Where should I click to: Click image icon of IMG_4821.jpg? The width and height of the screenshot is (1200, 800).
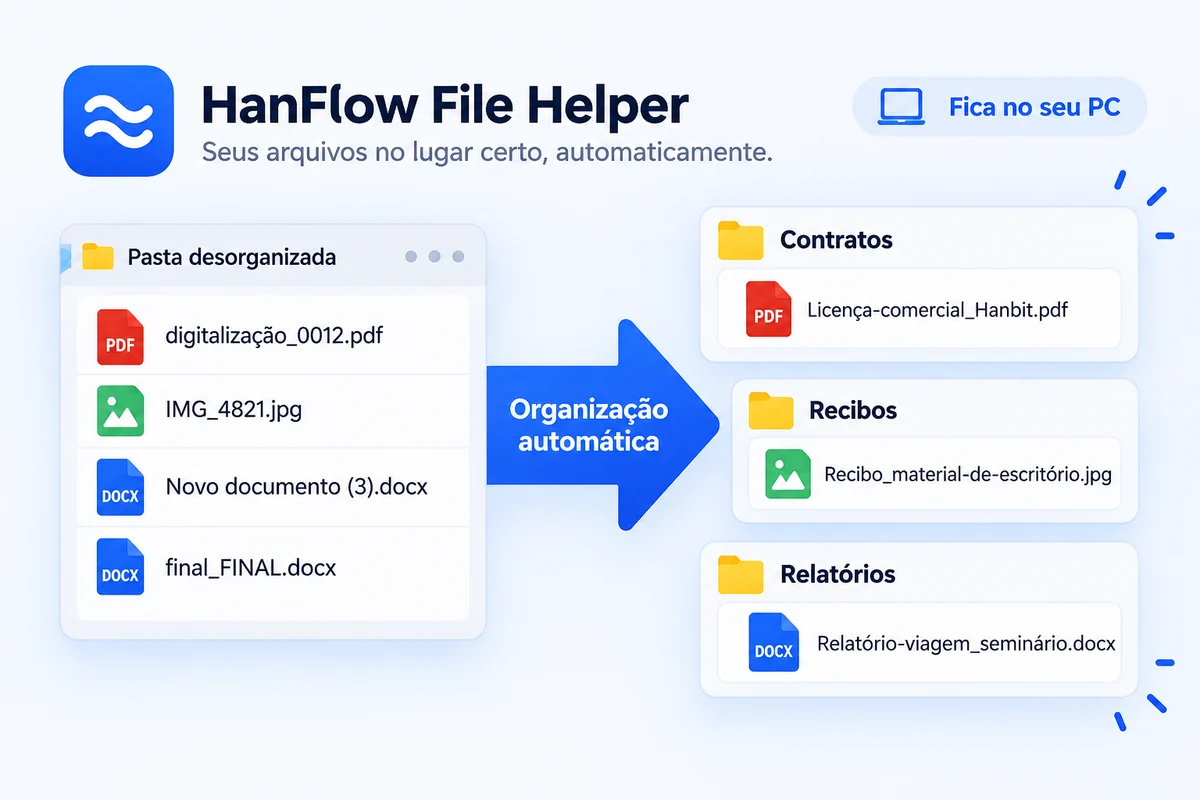click(121, 411)
